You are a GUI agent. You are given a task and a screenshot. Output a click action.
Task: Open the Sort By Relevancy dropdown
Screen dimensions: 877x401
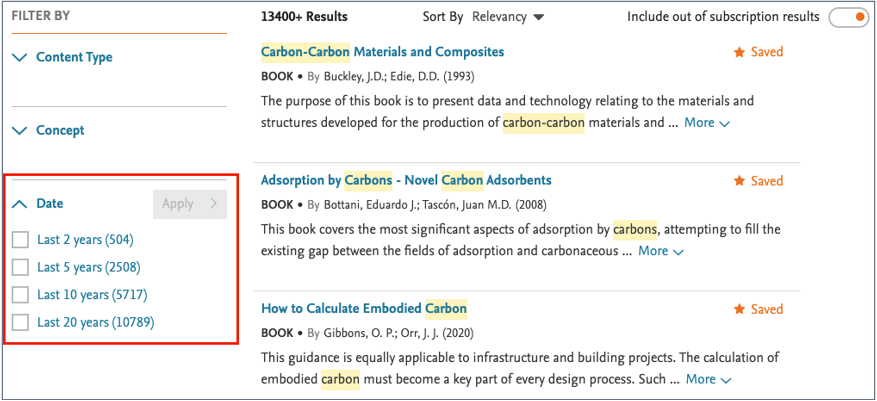(508, 17)
